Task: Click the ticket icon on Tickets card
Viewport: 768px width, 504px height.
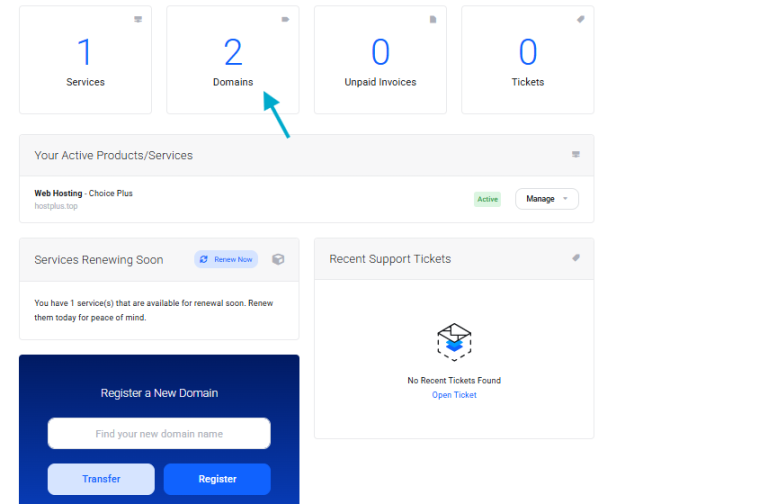Action: pos(580,20)
